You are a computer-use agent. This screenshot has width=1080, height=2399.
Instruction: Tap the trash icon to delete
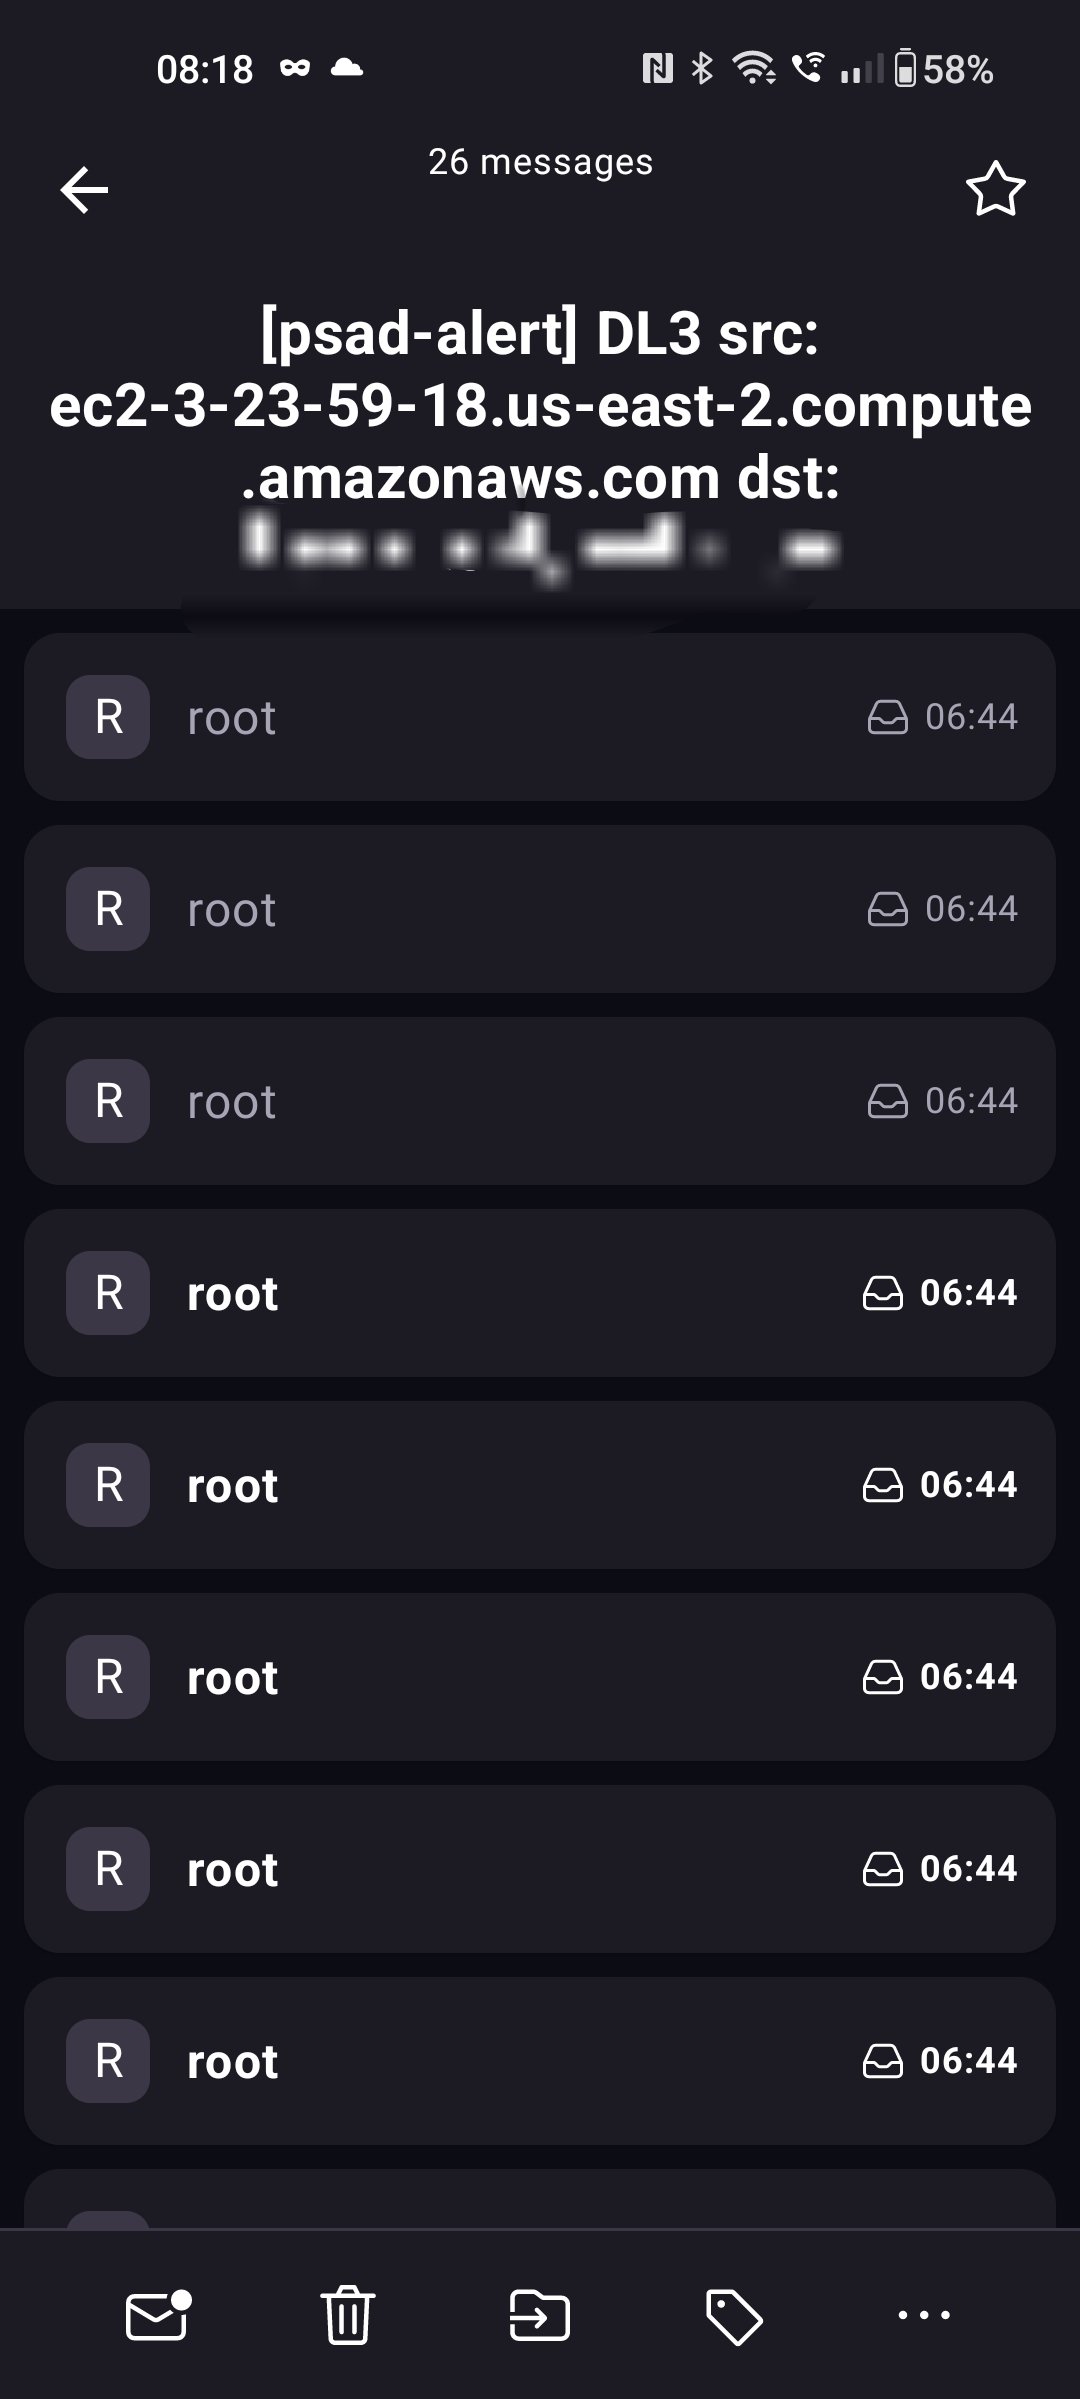click(x=348, y=2314)
